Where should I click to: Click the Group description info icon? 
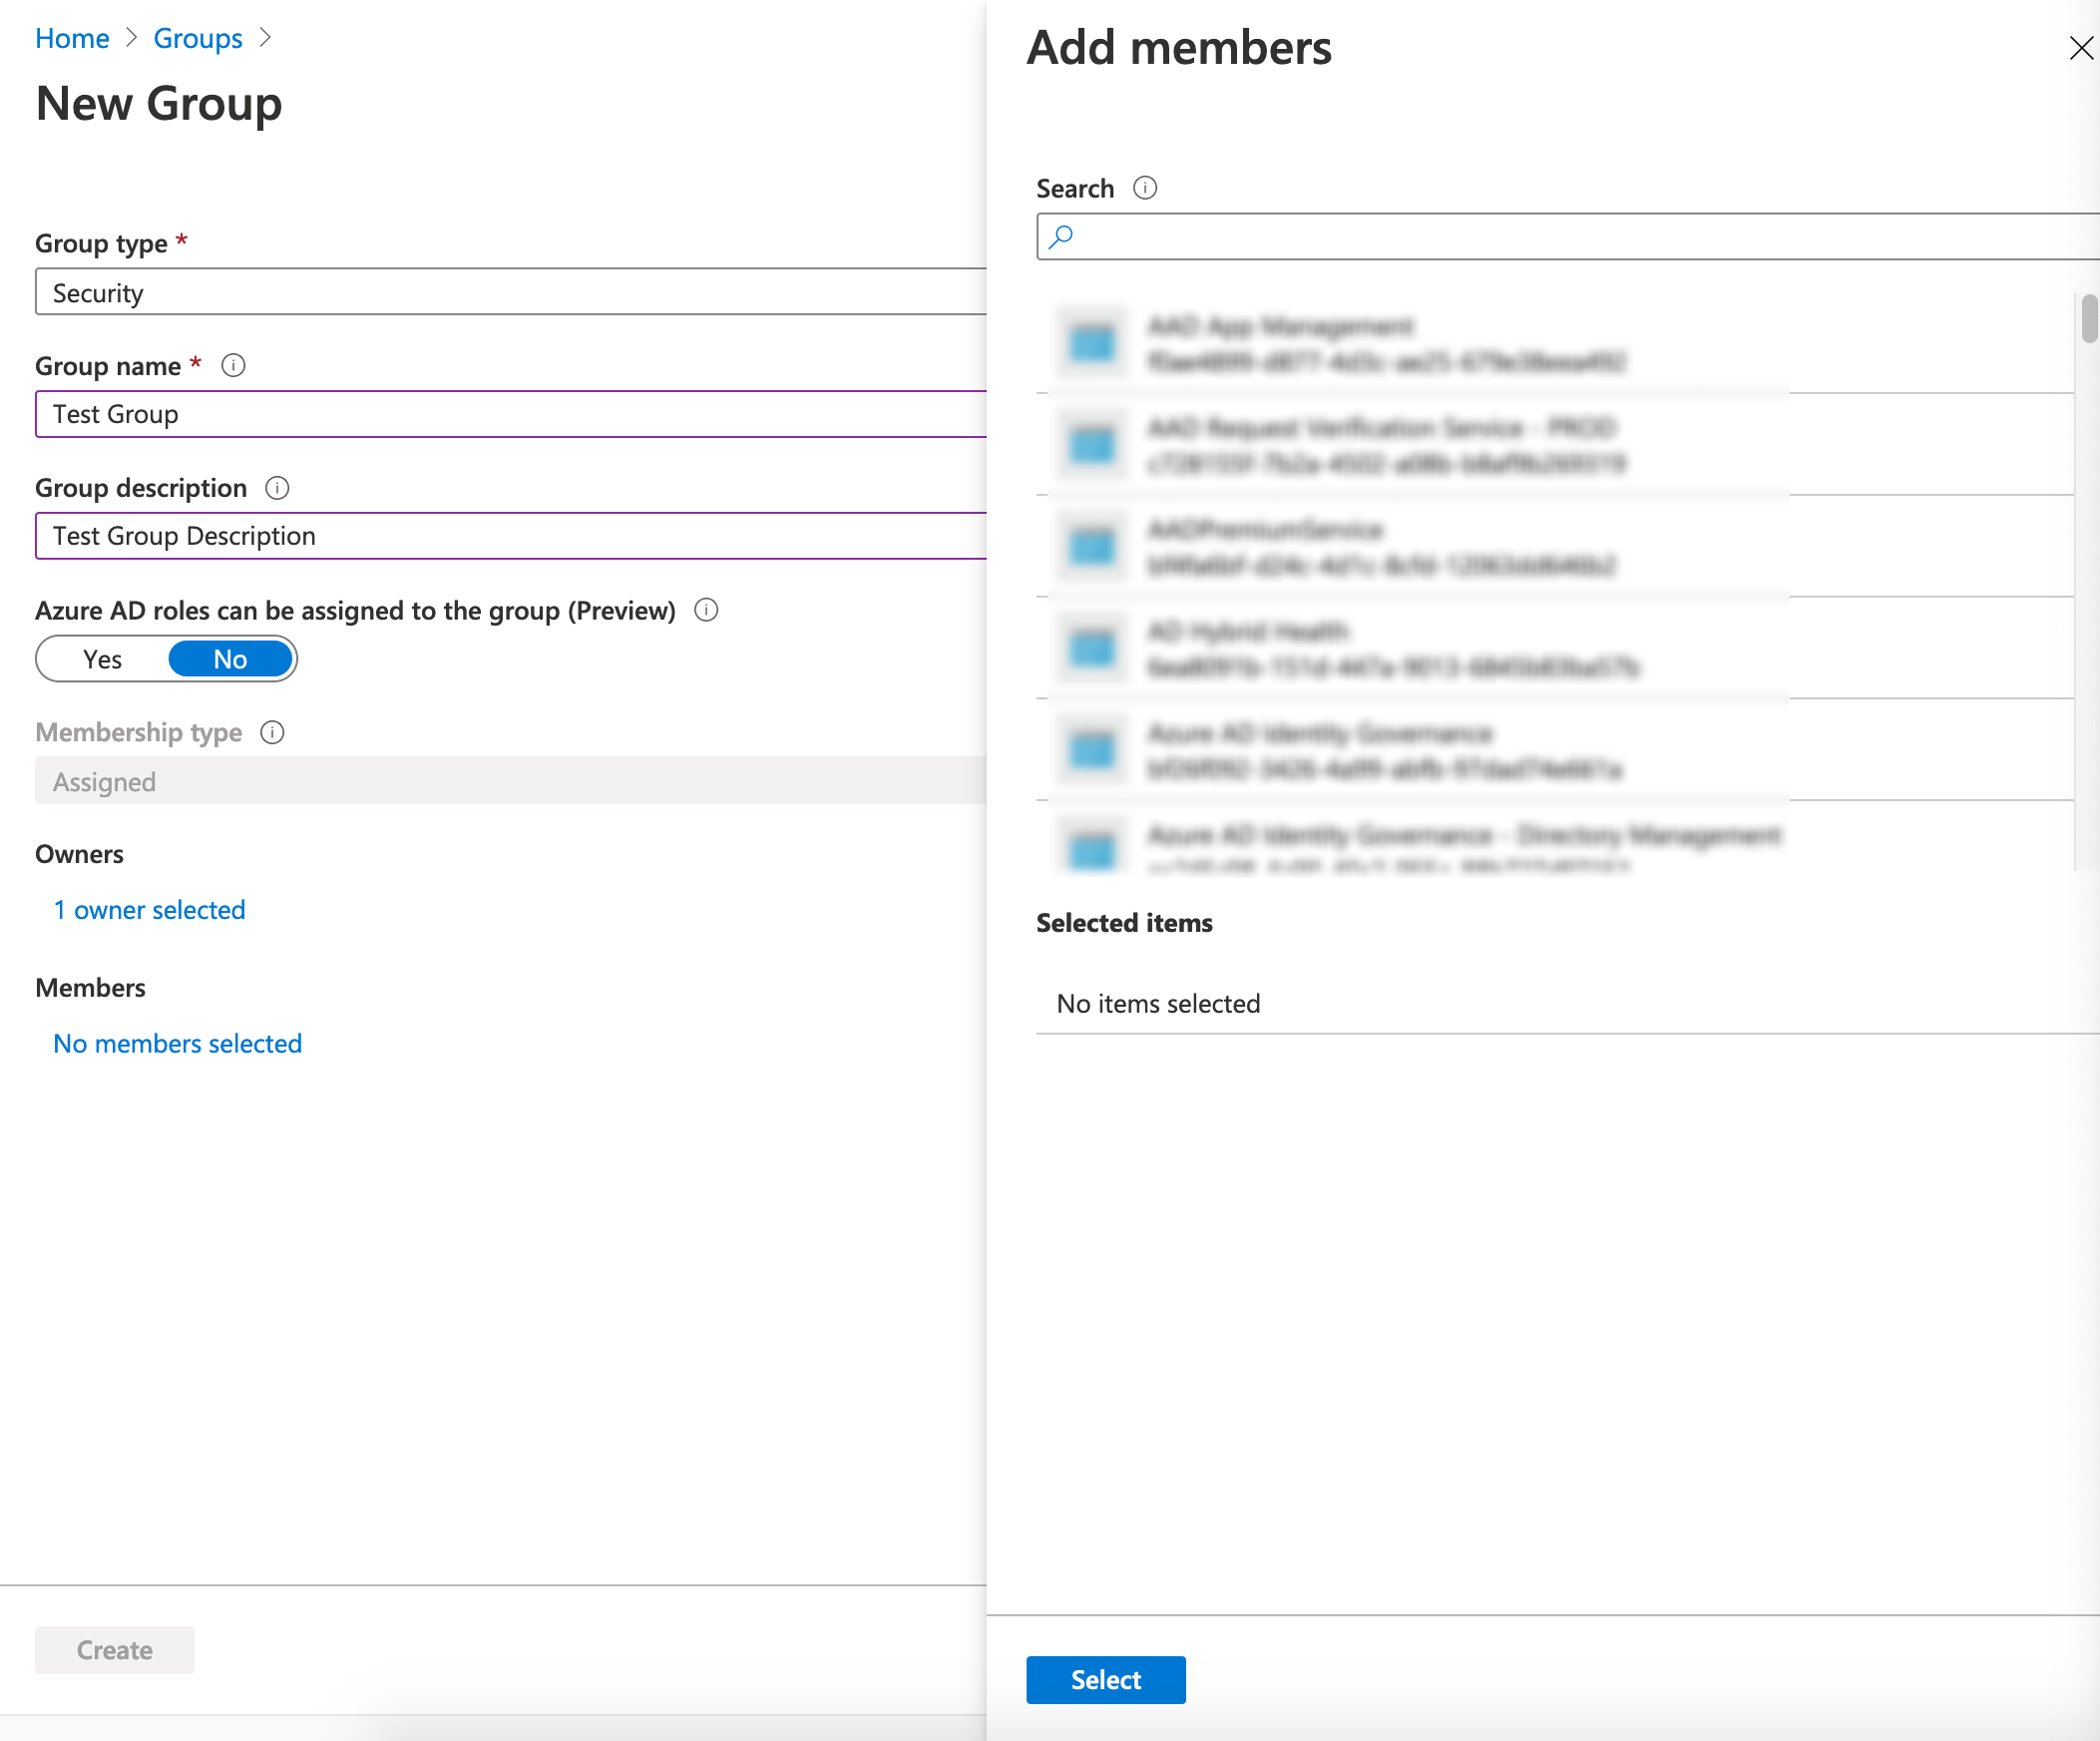click(x=278, y=488)
